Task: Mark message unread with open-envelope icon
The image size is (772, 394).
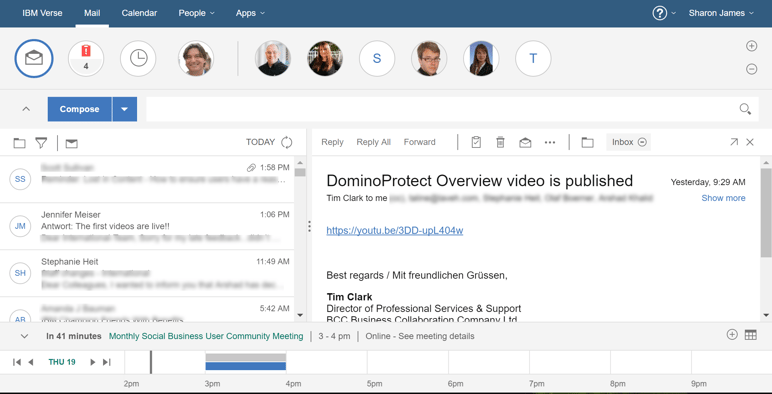Action: click(525, 142)
